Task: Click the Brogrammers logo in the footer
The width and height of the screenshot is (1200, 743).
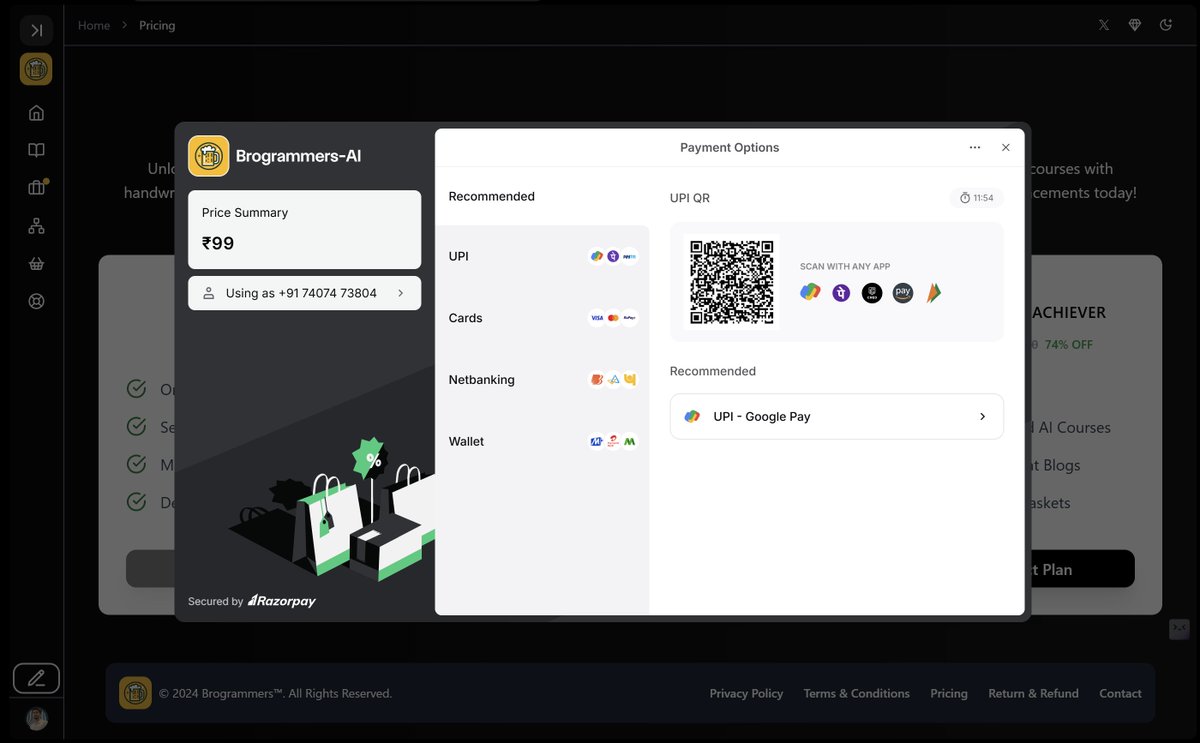Action: click(135, 693)
